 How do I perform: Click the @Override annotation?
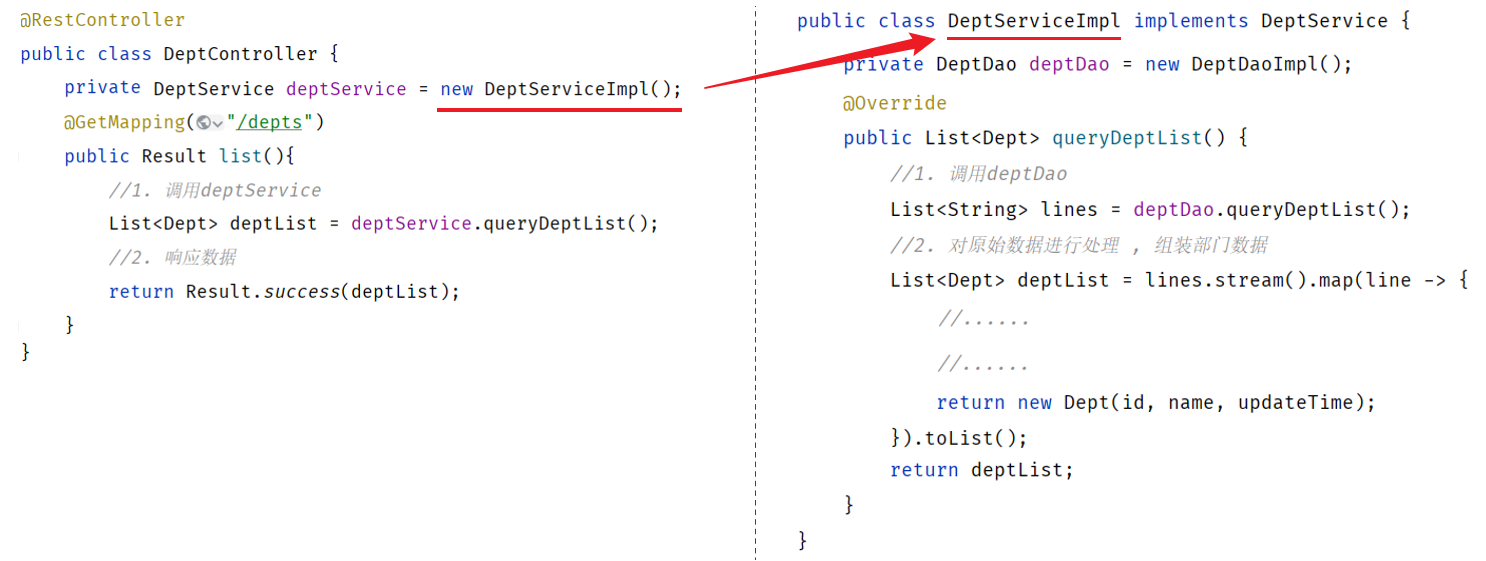tap(894, 103)
